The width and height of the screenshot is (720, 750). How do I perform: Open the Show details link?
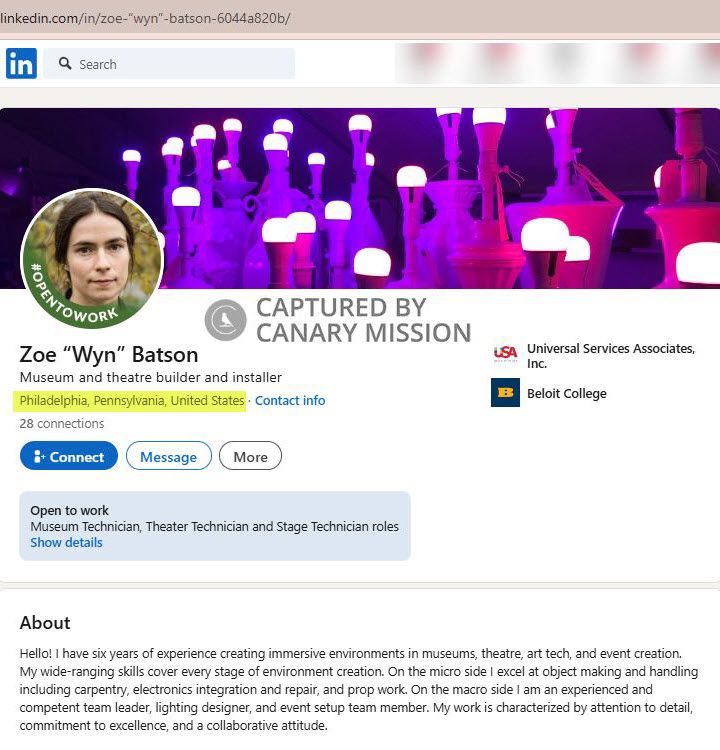pyautogui.click(x=66, y=543)
